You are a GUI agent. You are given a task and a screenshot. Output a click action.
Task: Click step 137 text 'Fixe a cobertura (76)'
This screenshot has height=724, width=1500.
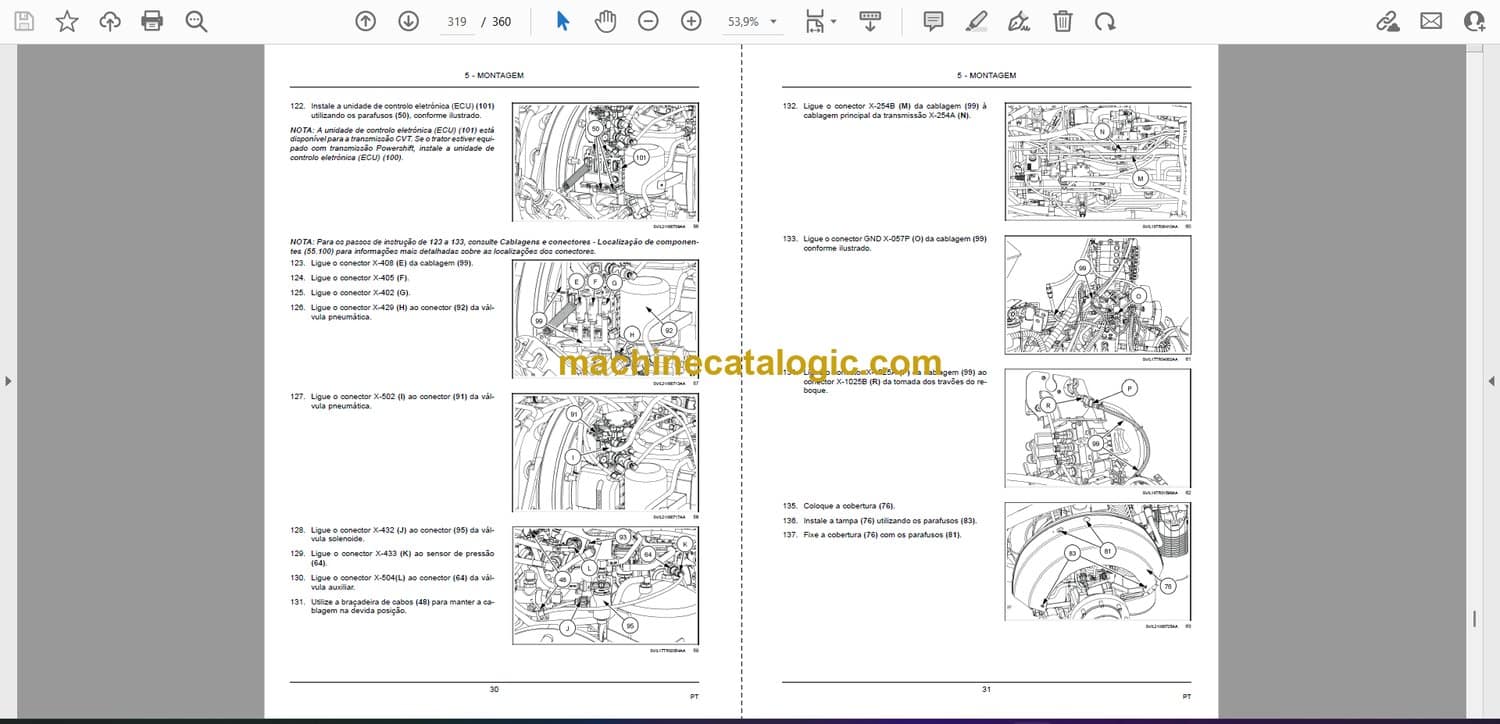pyautogui.click(x=883, y=535)
